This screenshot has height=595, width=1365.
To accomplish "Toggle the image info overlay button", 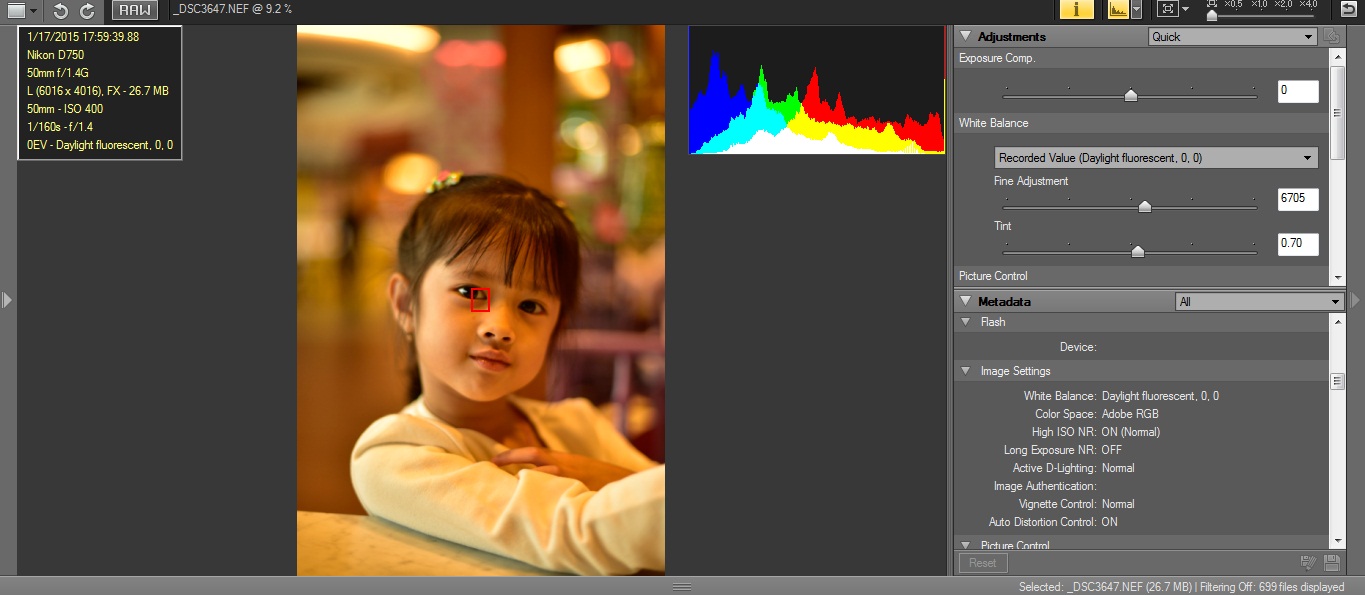I will click(x=1076, y=10).
